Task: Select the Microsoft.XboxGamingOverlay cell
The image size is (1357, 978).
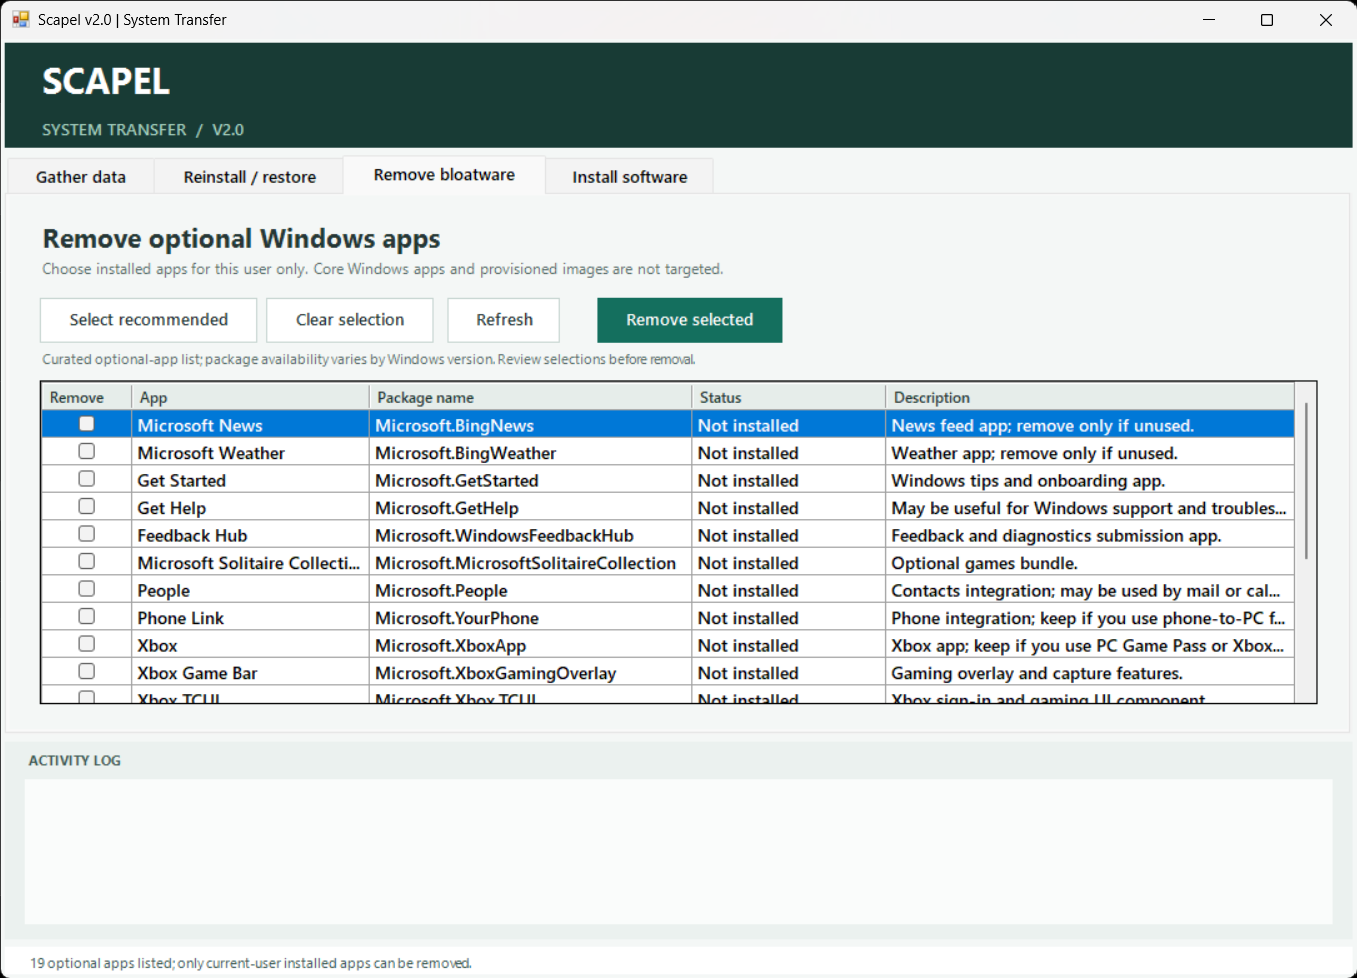Action: click(x=531, y=673)
